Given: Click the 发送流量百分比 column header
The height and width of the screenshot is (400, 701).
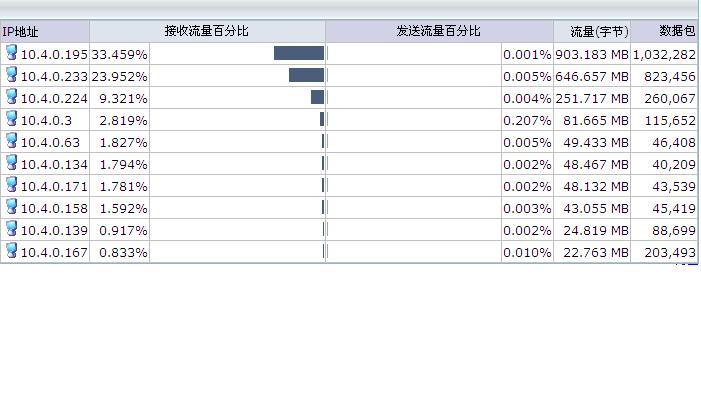Looking at the screenshot, I should (x=439, y=31).
